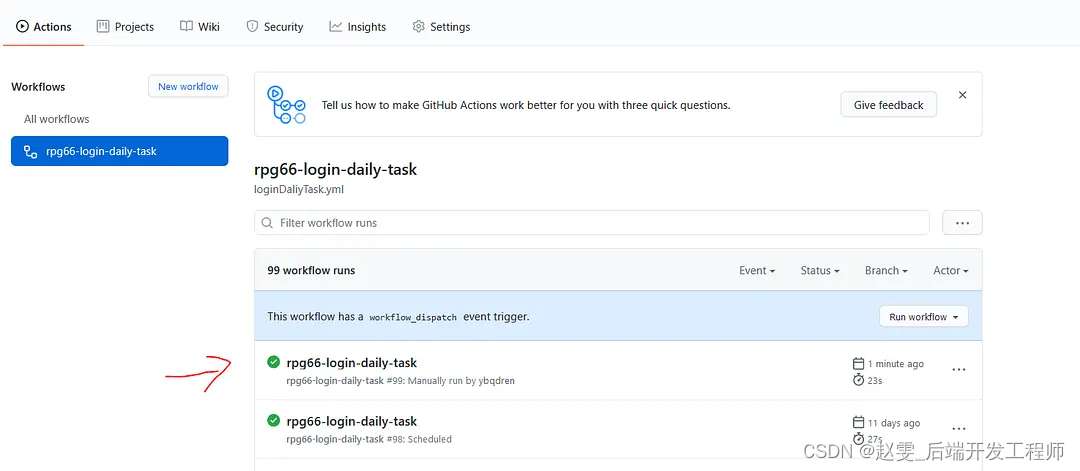
Task: Open the Run workflow dropdown
Action: click(x=924, y=317)
